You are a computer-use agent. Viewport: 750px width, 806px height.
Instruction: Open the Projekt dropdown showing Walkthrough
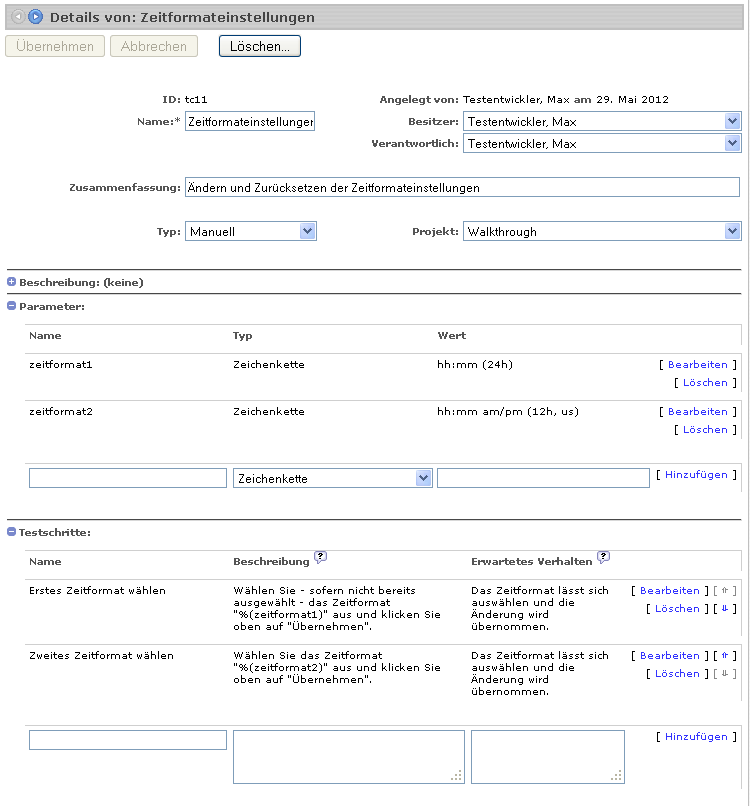tap(732, 232)
